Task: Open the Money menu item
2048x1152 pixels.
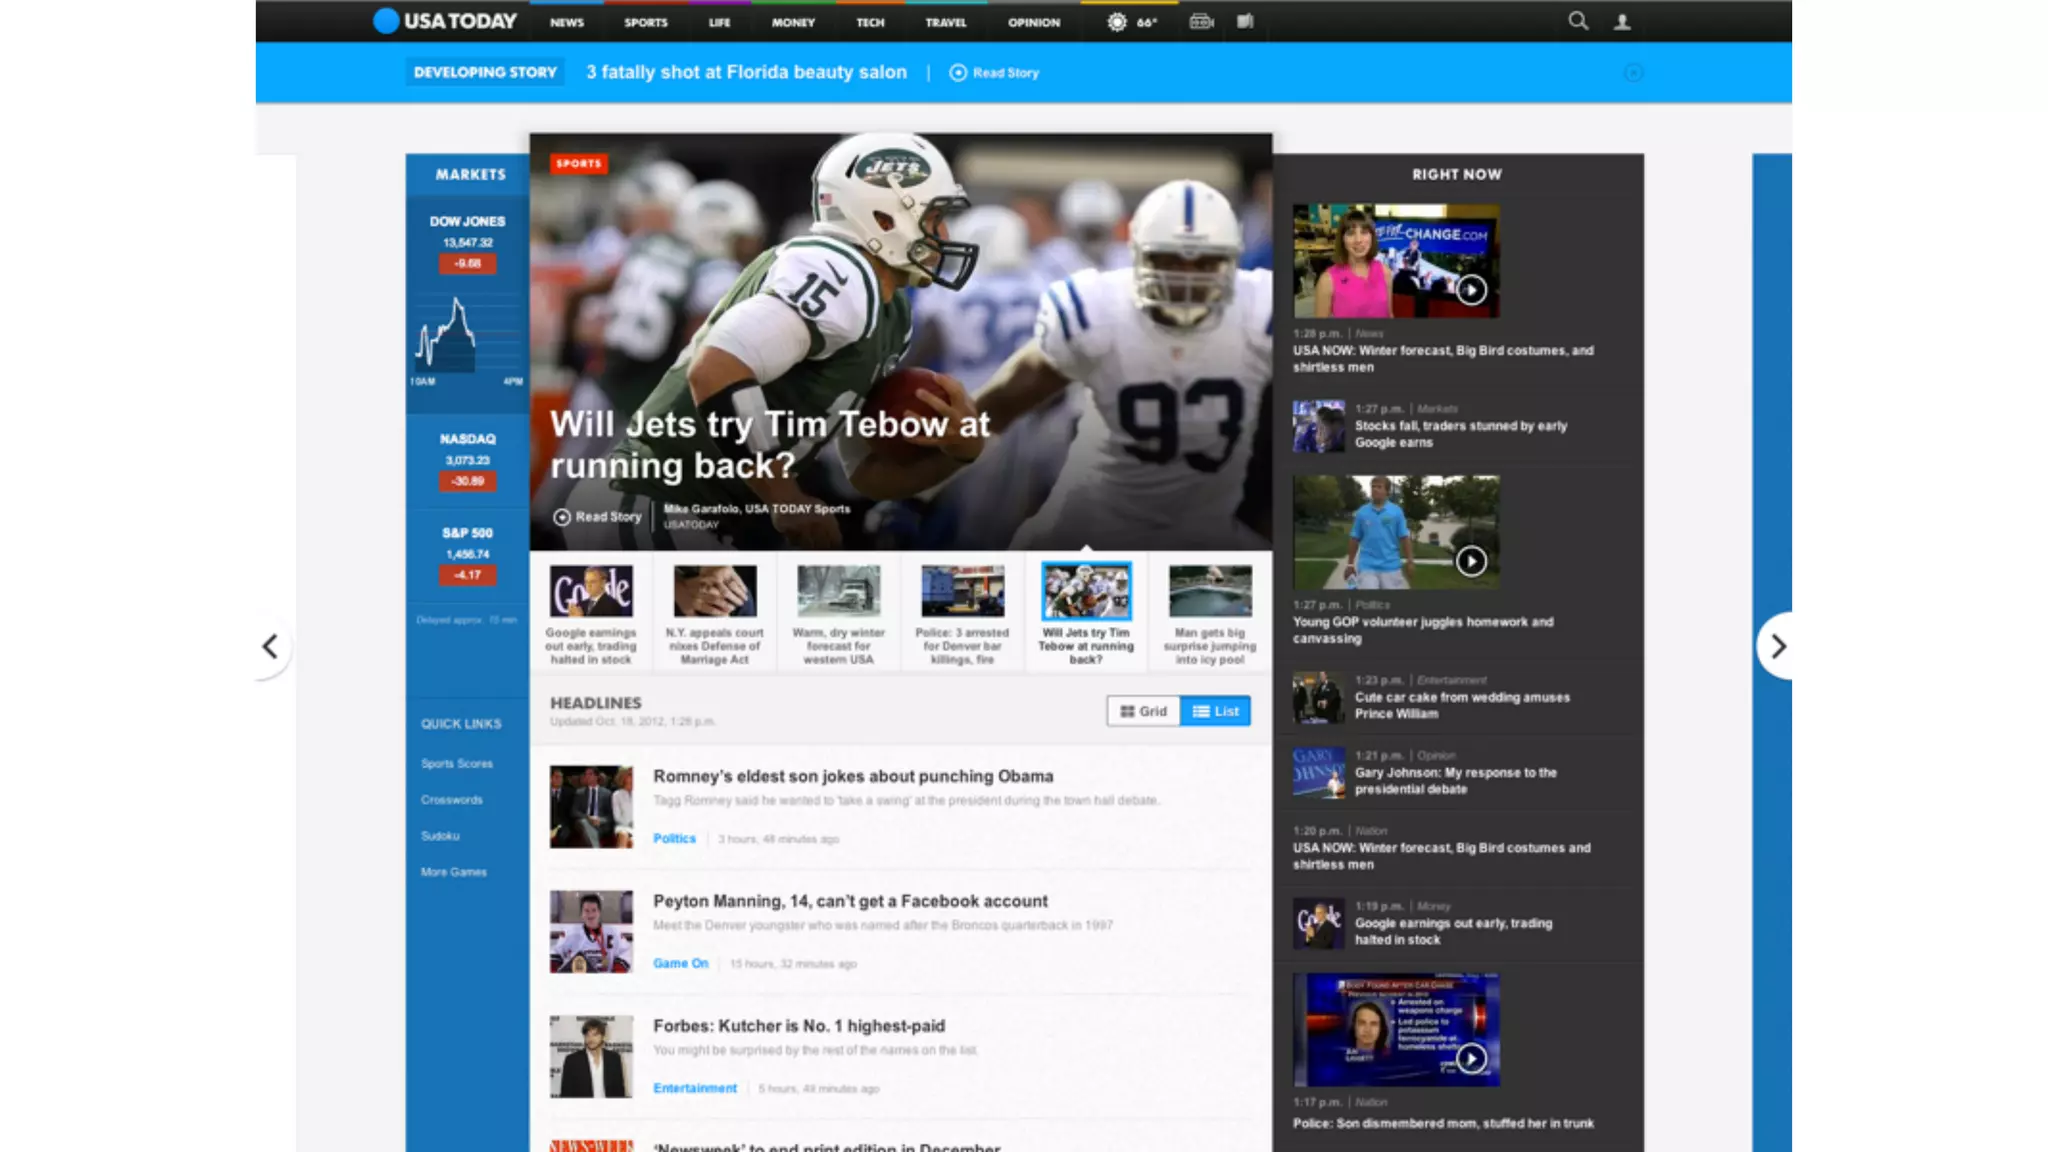Action: pos(793,22)
